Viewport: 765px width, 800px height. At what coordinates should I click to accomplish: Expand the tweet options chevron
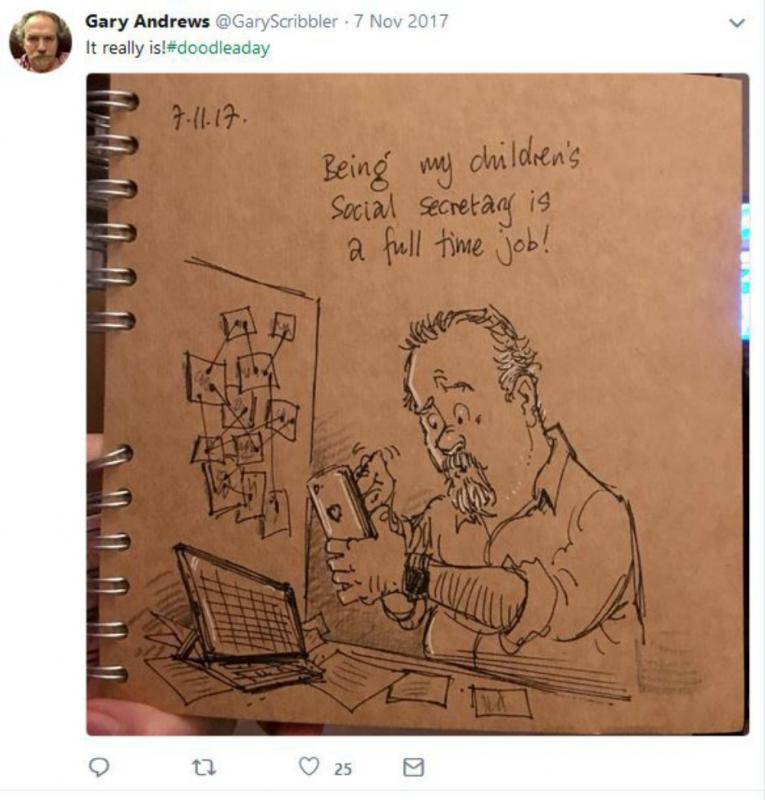(737, 23)
